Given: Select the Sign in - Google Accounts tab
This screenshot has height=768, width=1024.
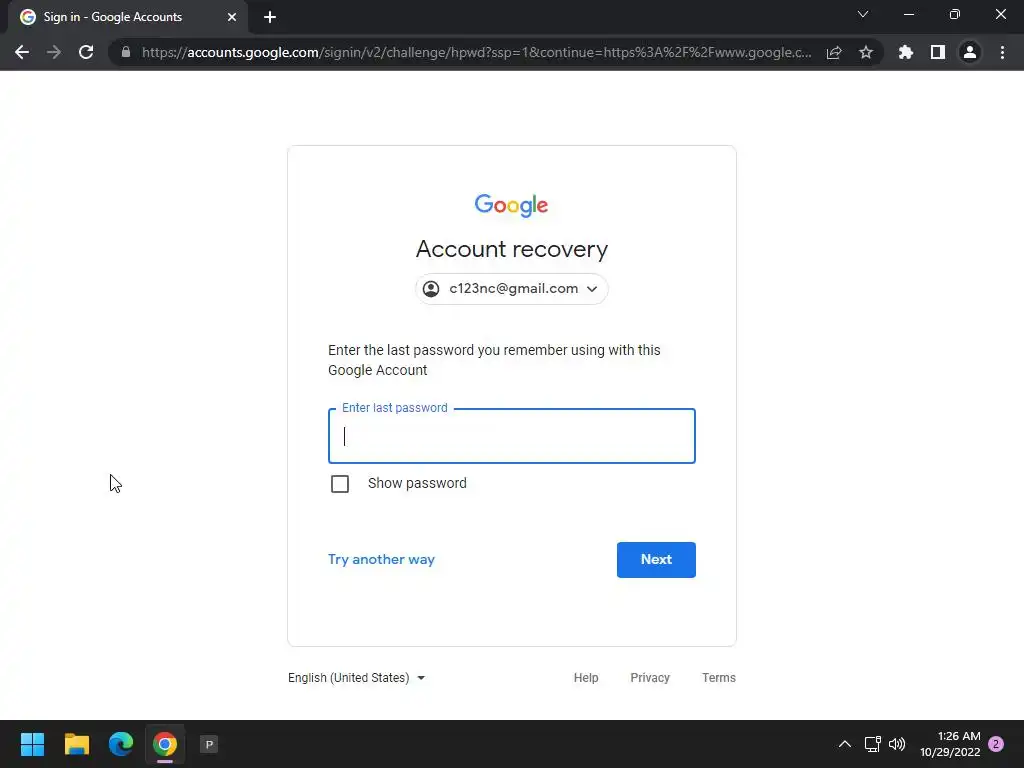Looking at the screenshot, I should tap(128, 17).
